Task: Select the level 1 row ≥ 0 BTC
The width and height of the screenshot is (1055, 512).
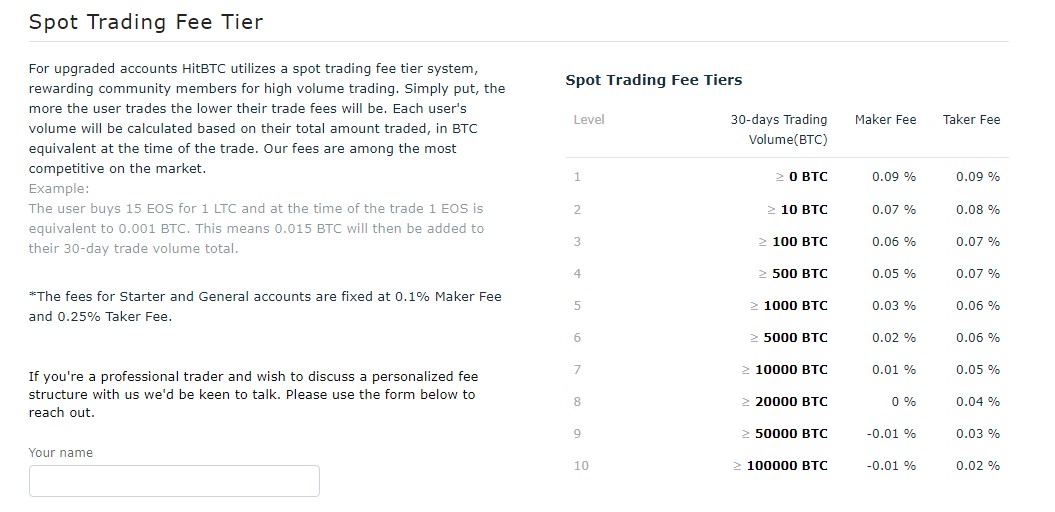Action: (787, 177)
